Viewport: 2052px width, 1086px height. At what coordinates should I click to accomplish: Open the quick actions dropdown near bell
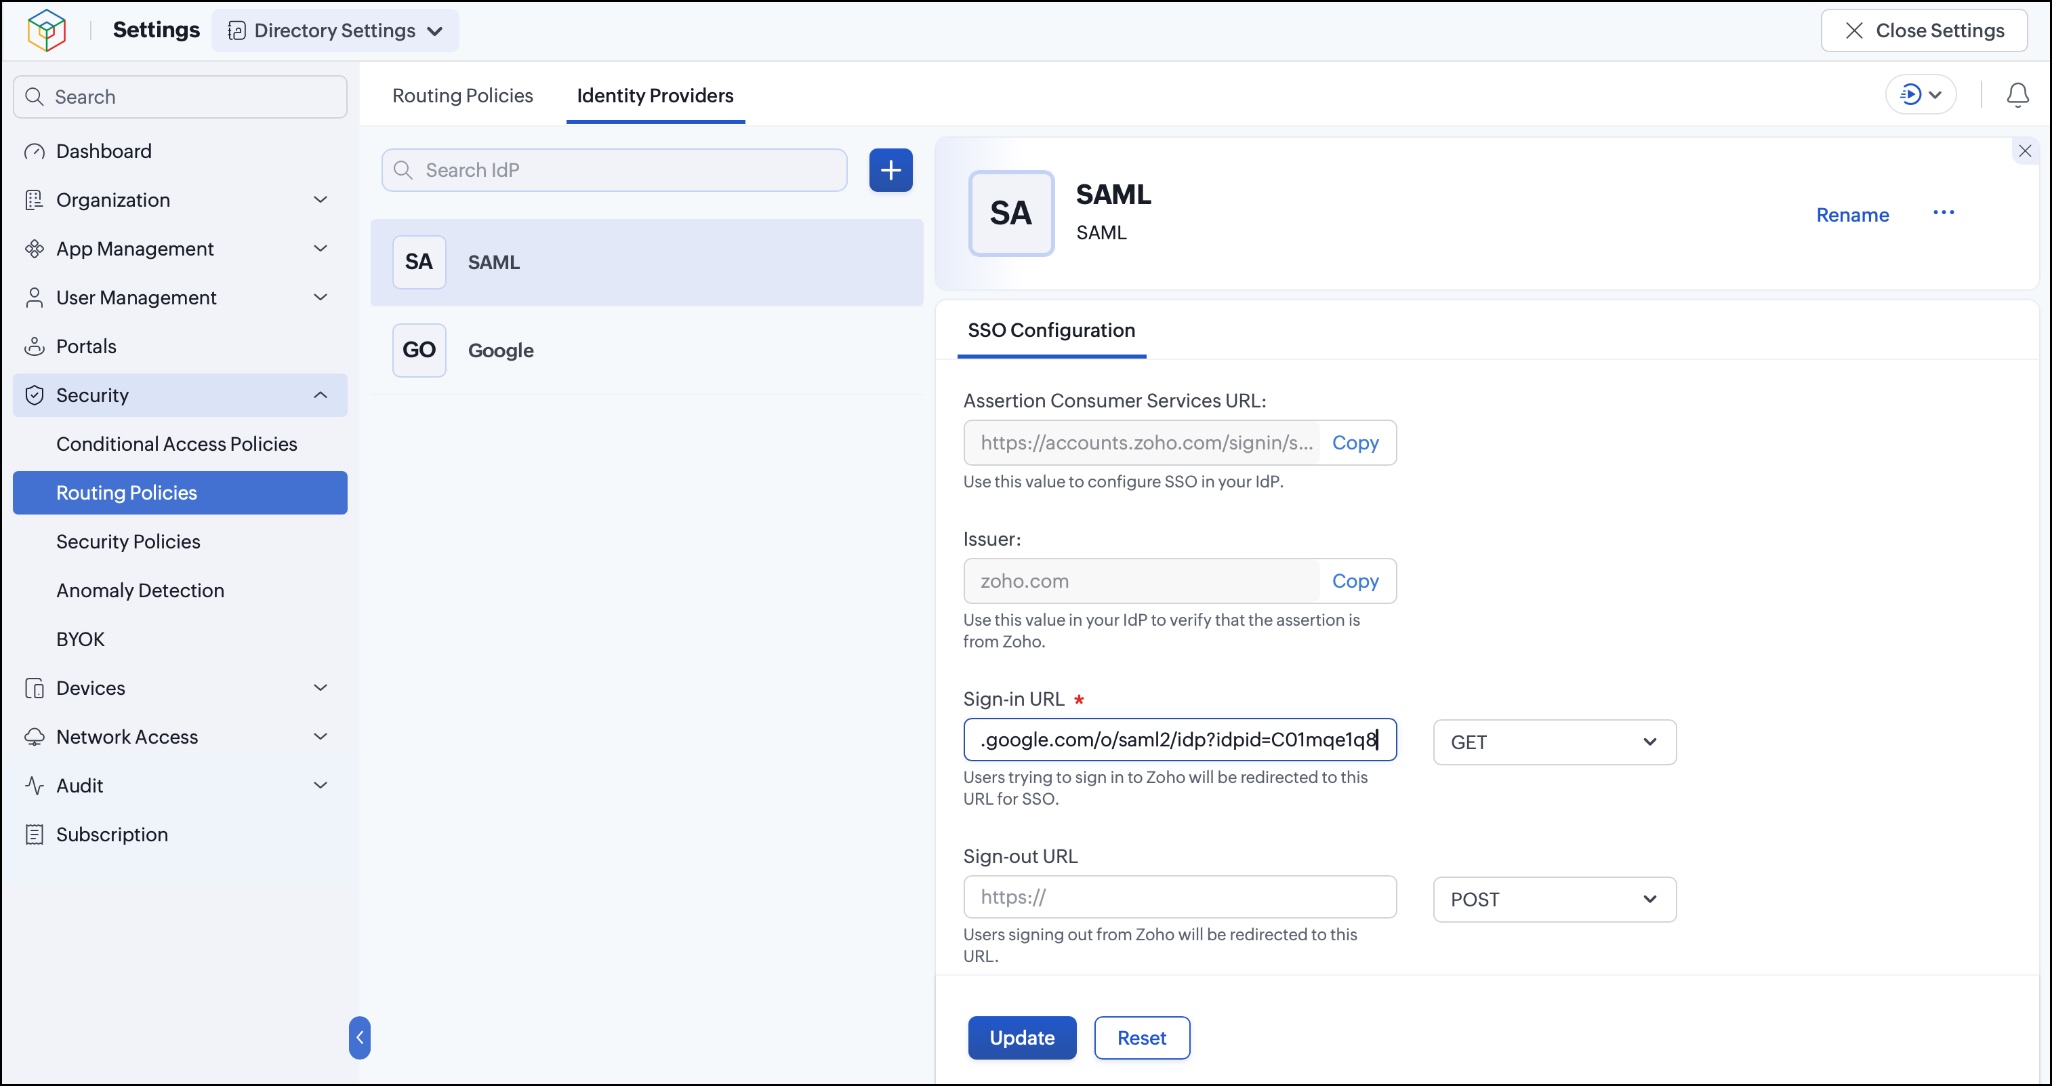tap(1921, 95)
